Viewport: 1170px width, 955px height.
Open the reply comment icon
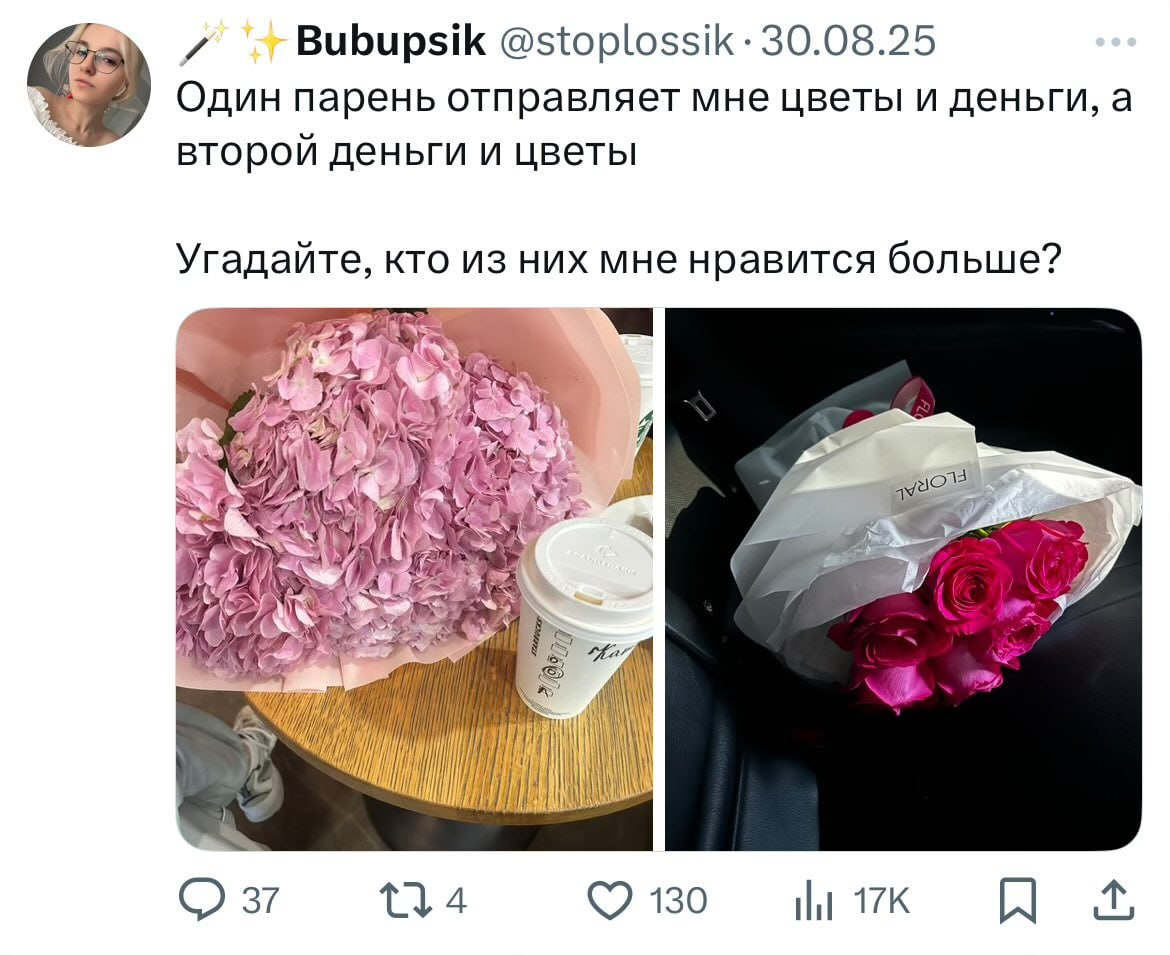(x=201, y=899)
